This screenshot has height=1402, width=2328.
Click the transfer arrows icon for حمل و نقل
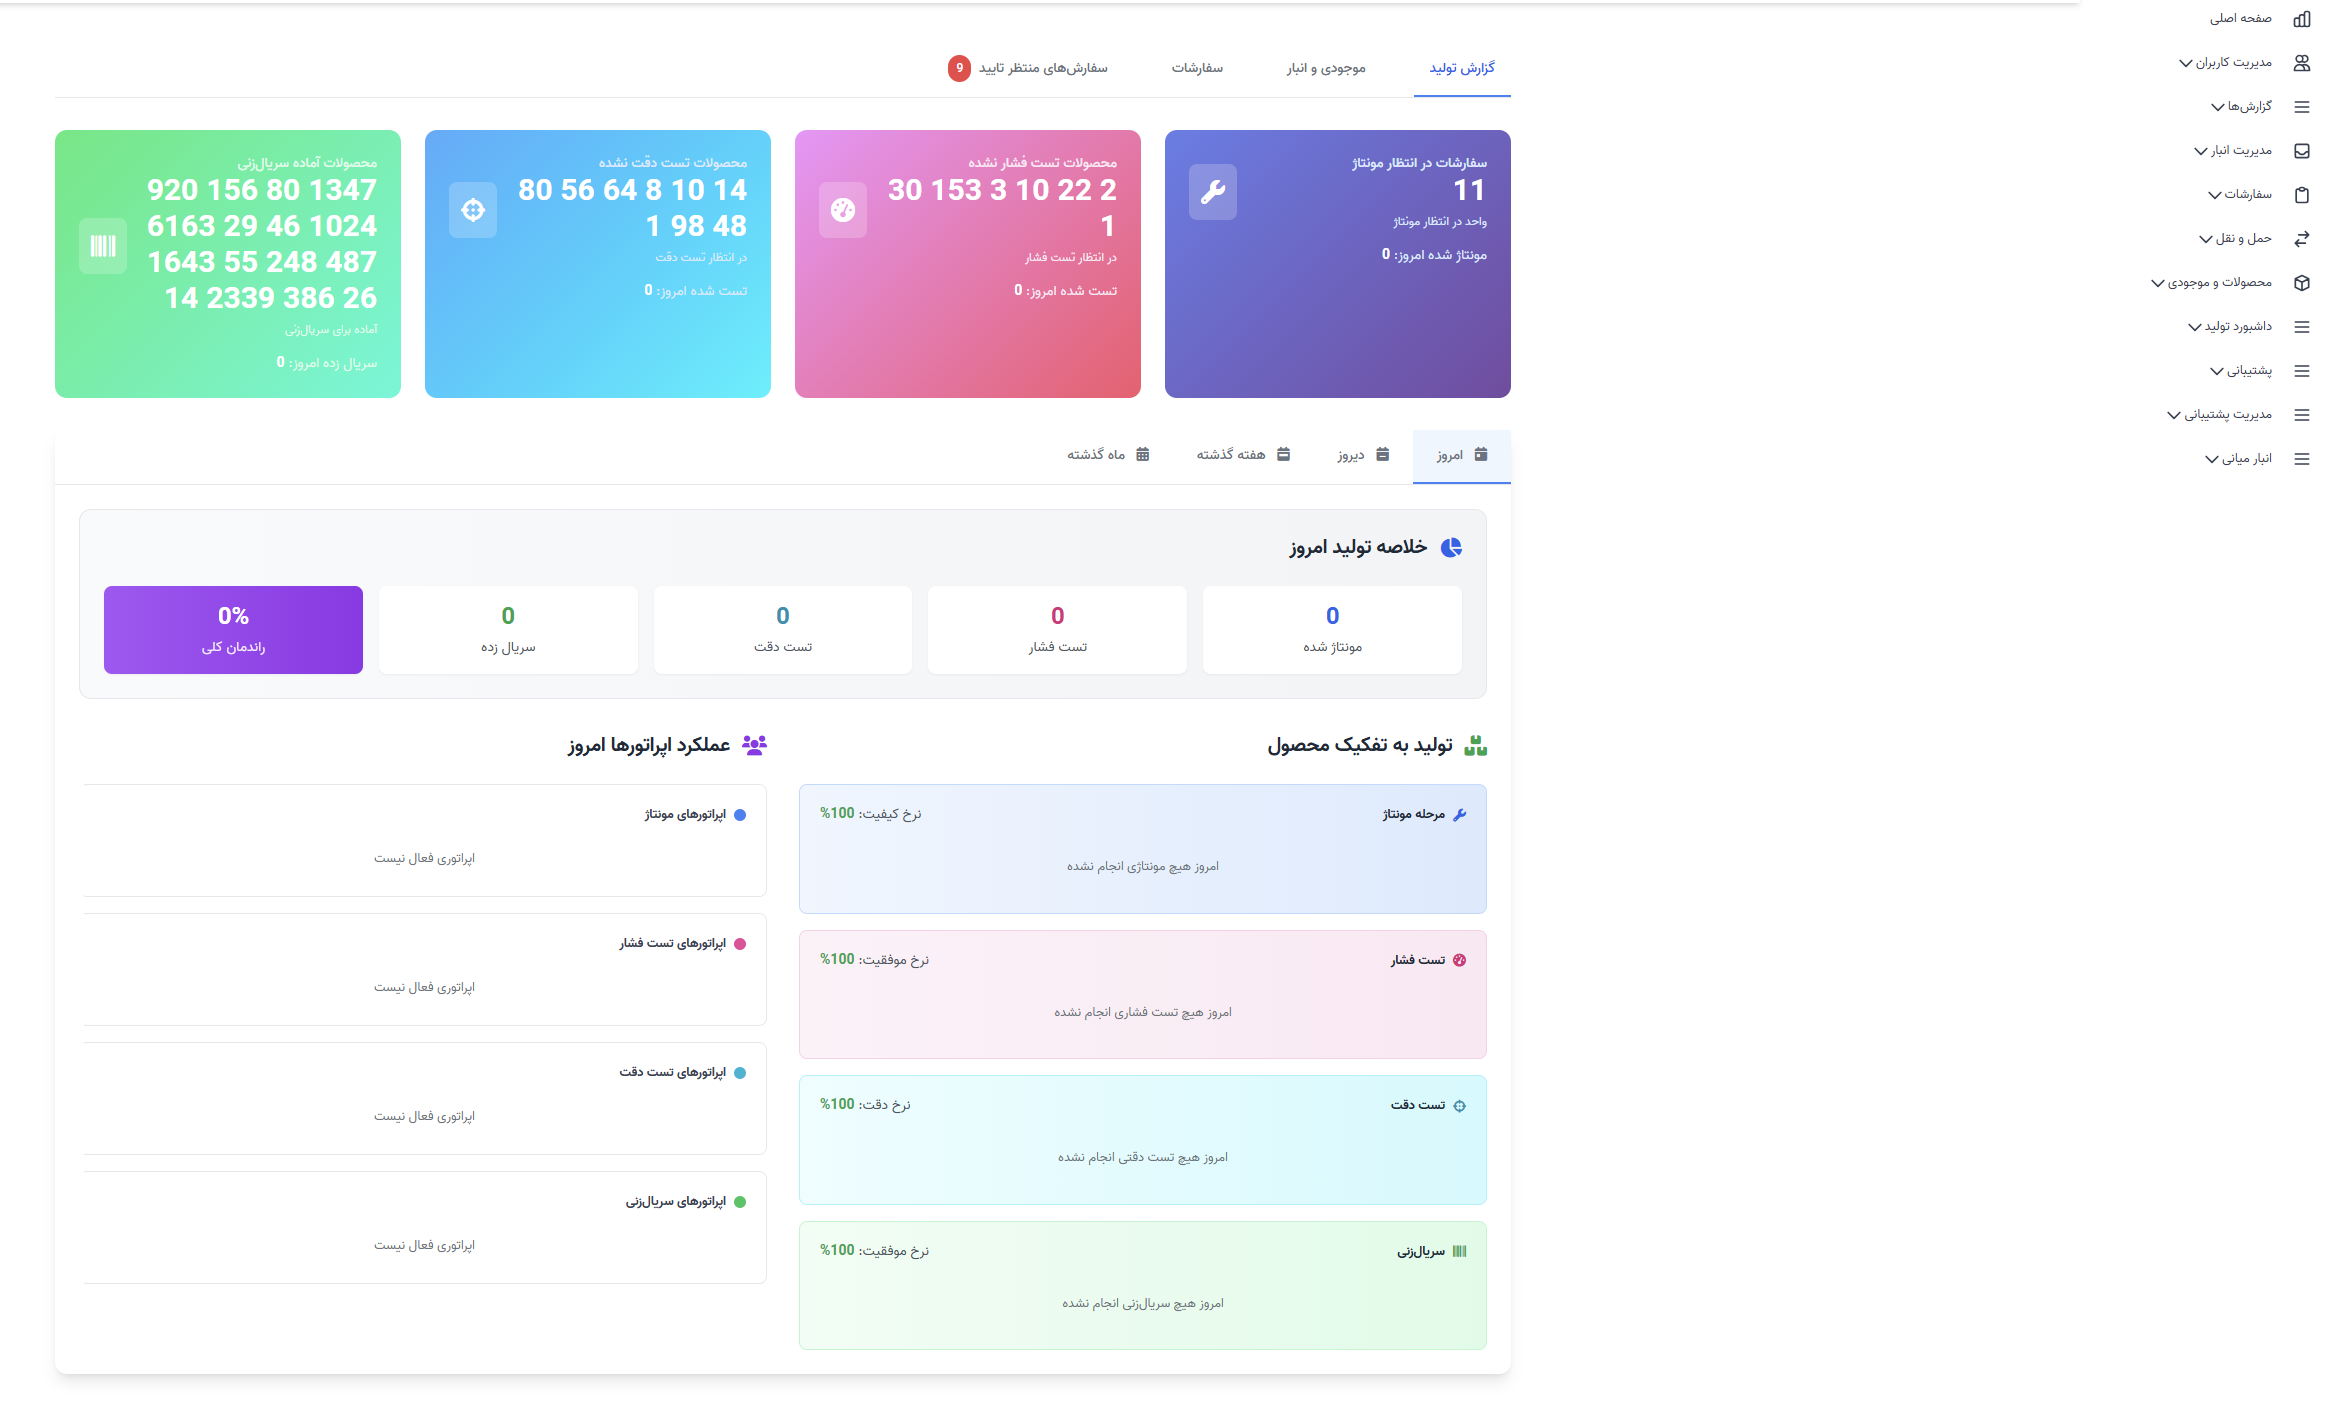tap(2301, 239)
